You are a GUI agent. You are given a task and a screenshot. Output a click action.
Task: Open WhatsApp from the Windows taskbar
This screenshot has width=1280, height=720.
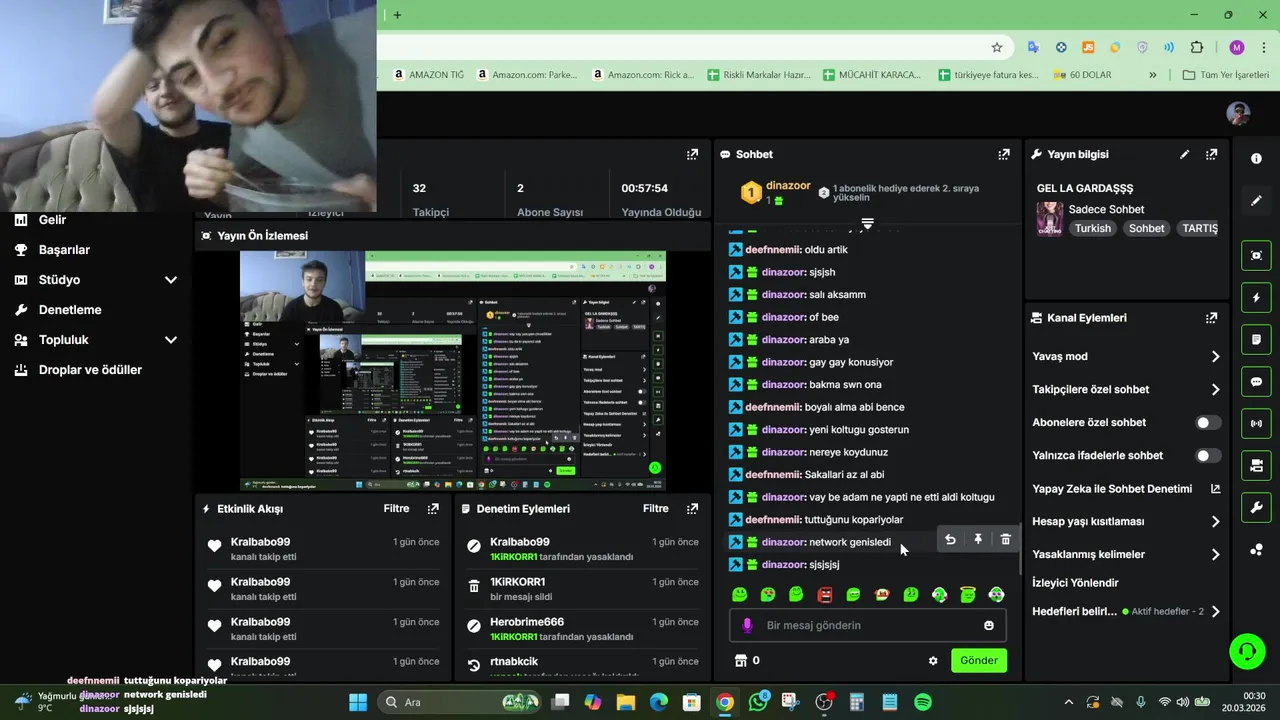tap(758, 702)
